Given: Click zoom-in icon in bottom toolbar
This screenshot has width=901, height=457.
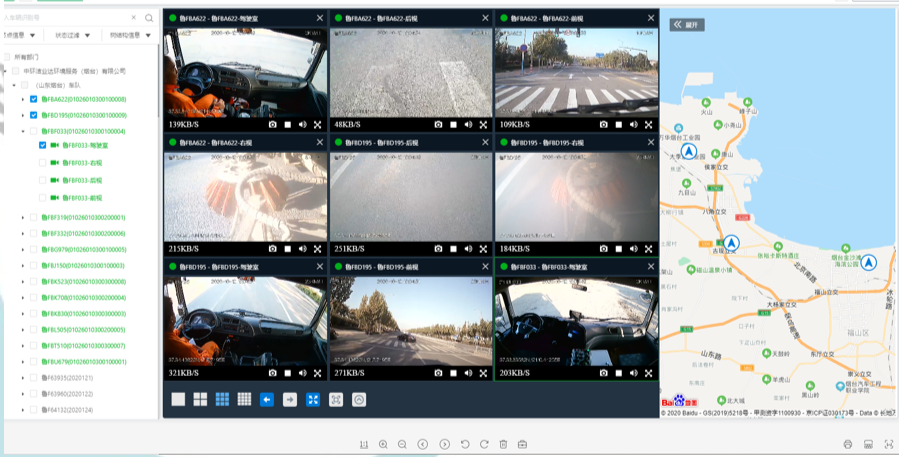Looking at the screenshot, I should coord(383,443).
